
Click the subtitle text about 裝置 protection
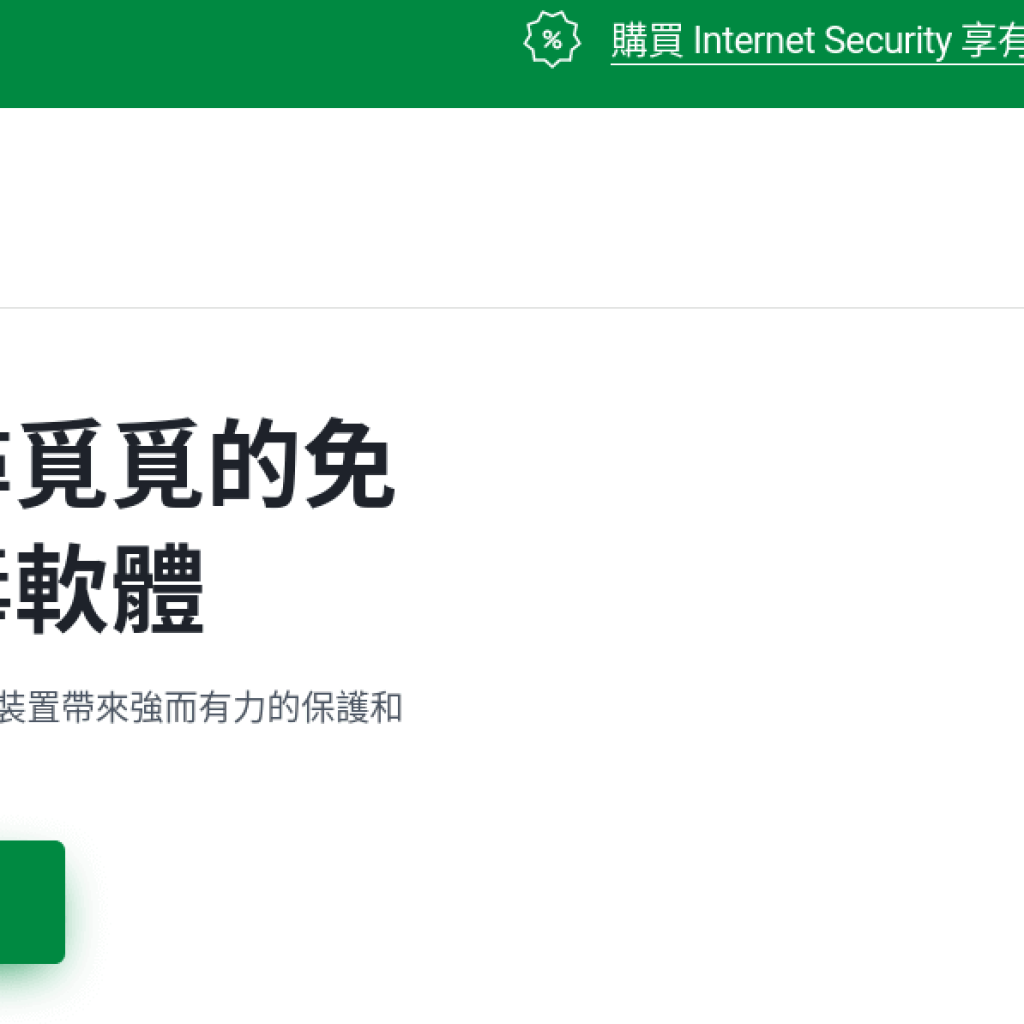200,705
